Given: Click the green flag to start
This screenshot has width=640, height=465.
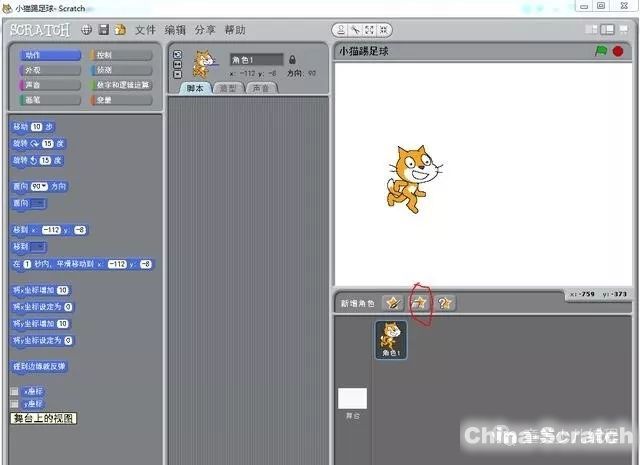Looking at the screenshot, I should 601,51.
